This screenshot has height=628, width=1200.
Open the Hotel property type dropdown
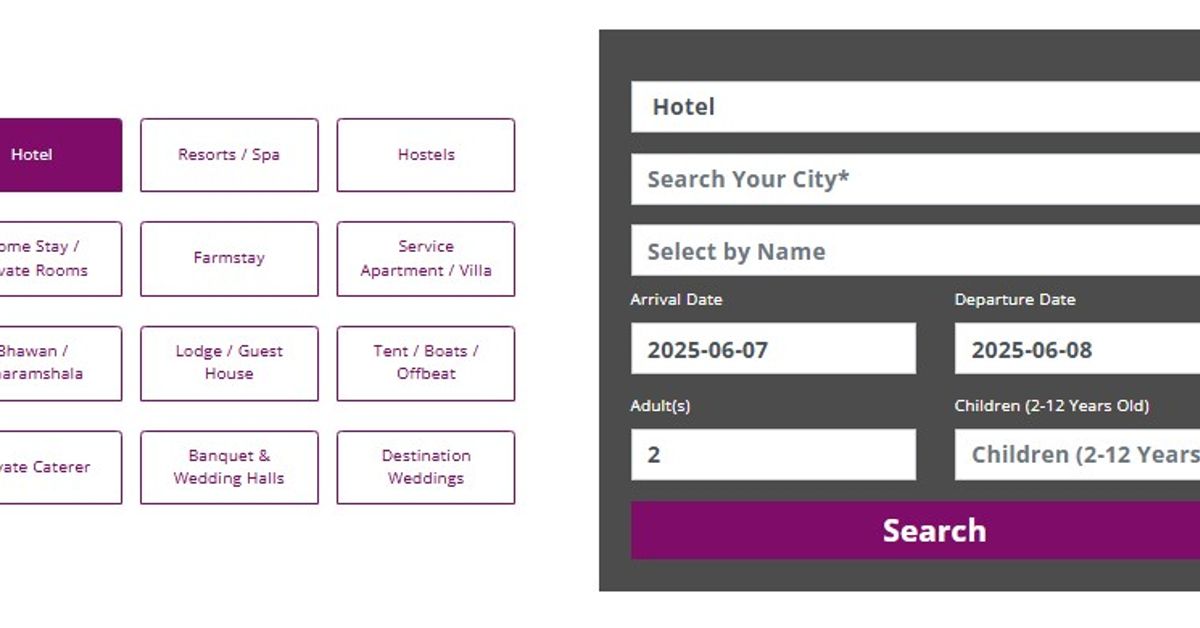[915, 107]
